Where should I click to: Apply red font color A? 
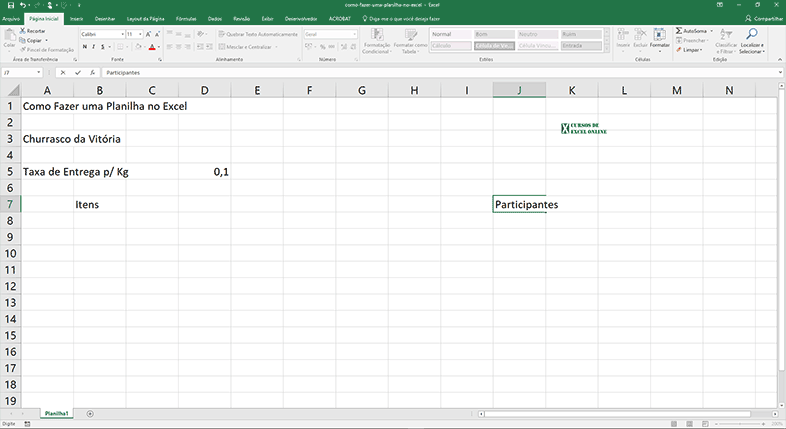(x=152, y=47)
